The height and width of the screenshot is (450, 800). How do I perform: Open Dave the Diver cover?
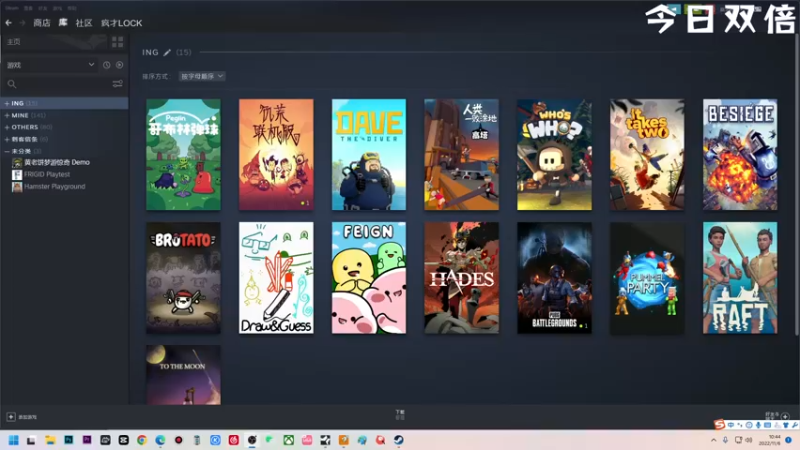(369, 155)
